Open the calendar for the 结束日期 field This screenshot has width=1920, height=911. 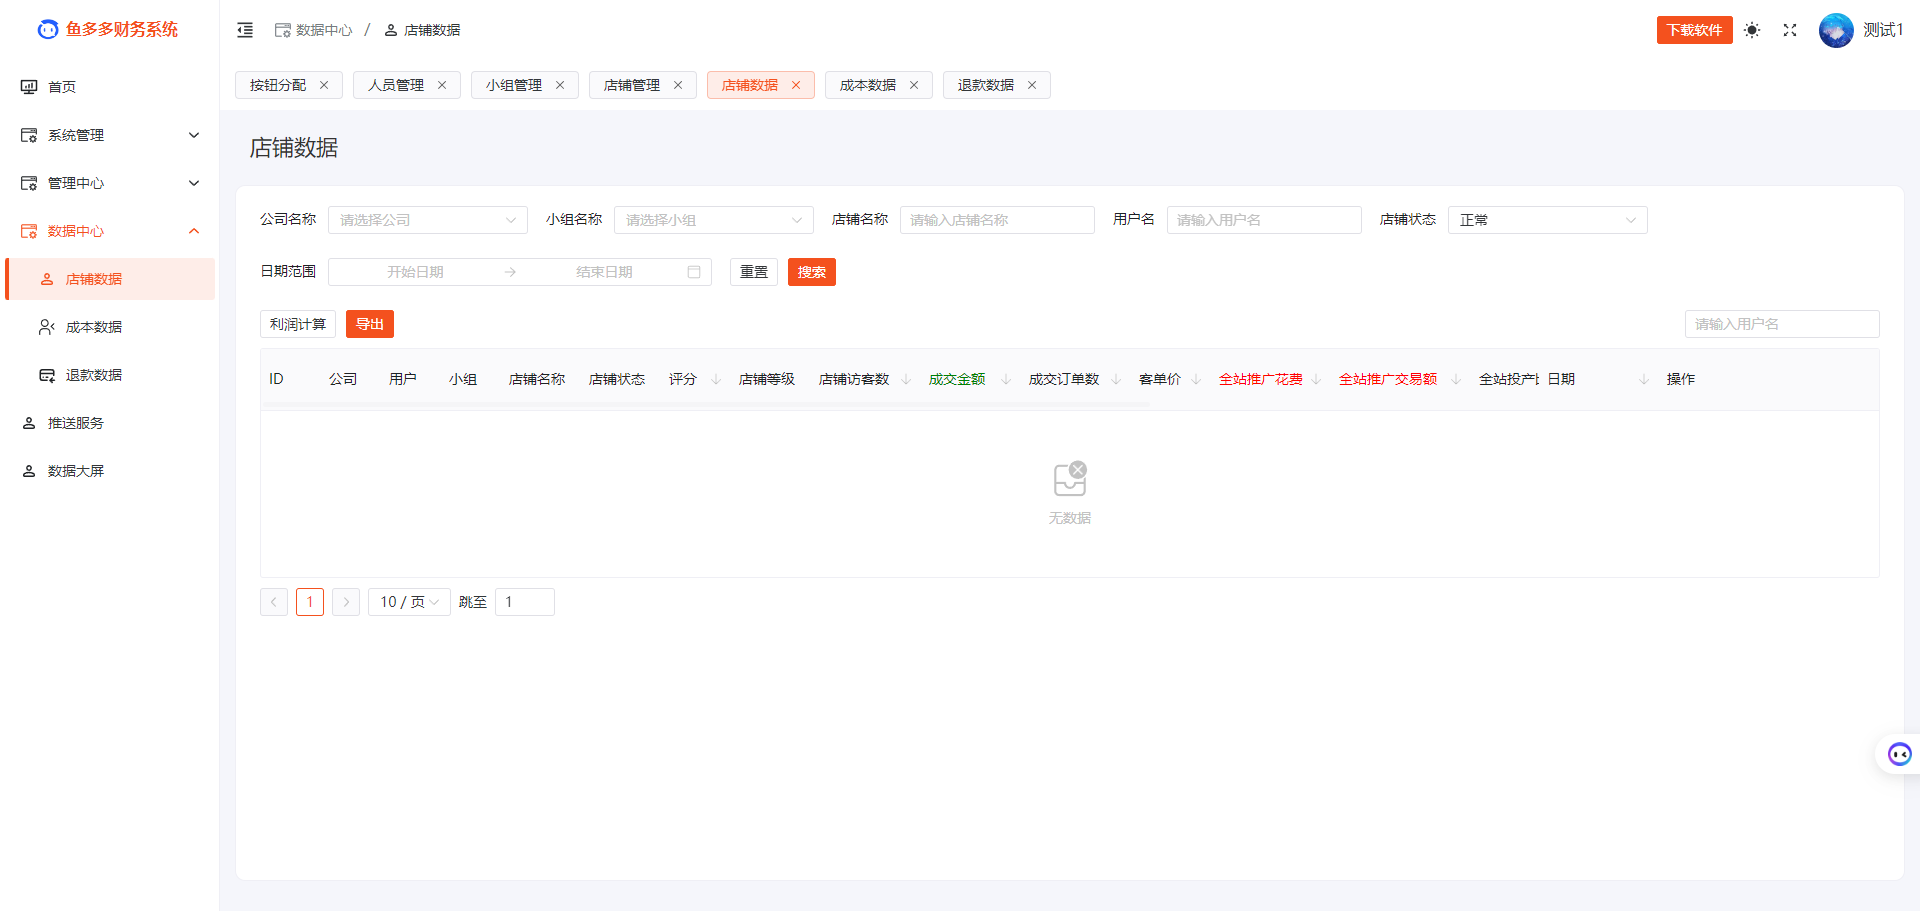(694, 271)
